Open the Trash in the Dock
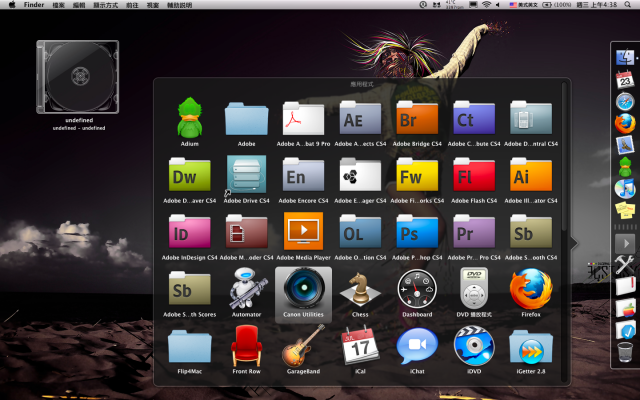This screenshot has height=400, width=640. point(625,352)
